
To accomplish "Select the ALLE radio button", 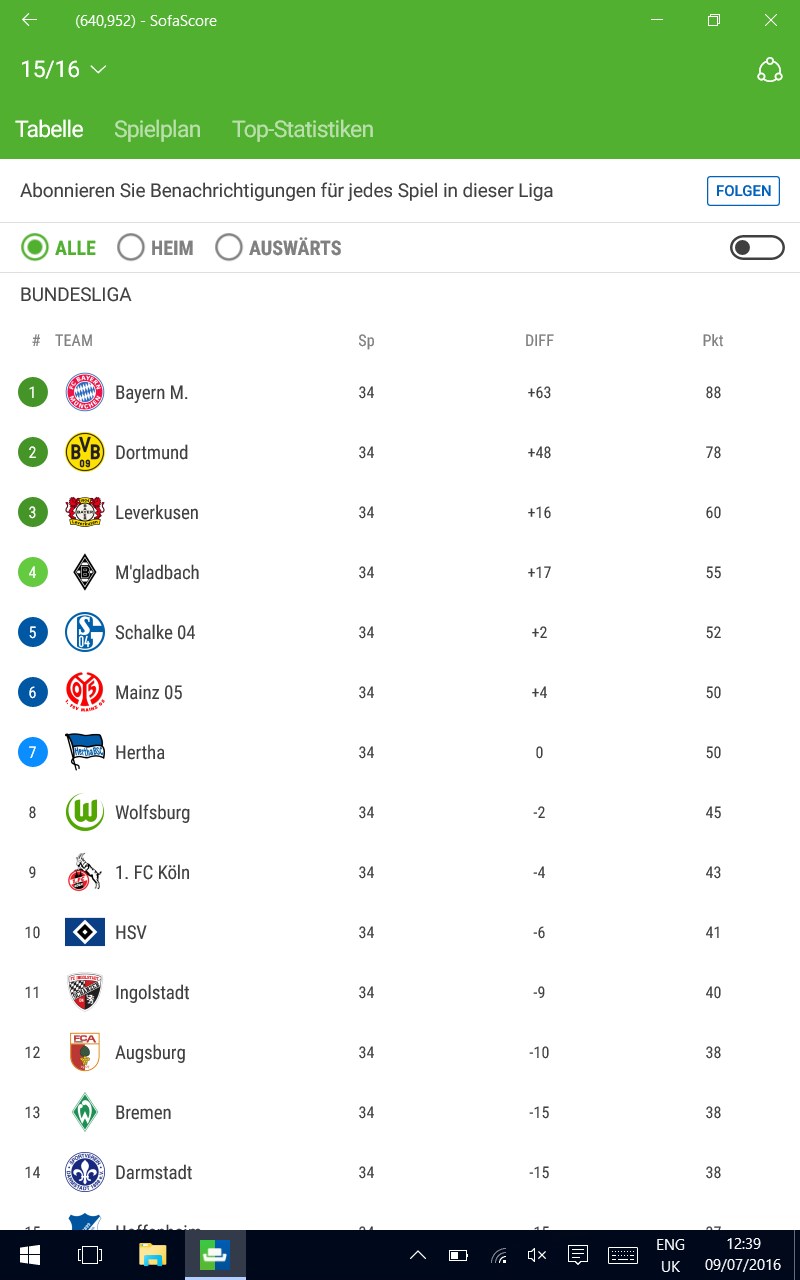I will (35, 248).
